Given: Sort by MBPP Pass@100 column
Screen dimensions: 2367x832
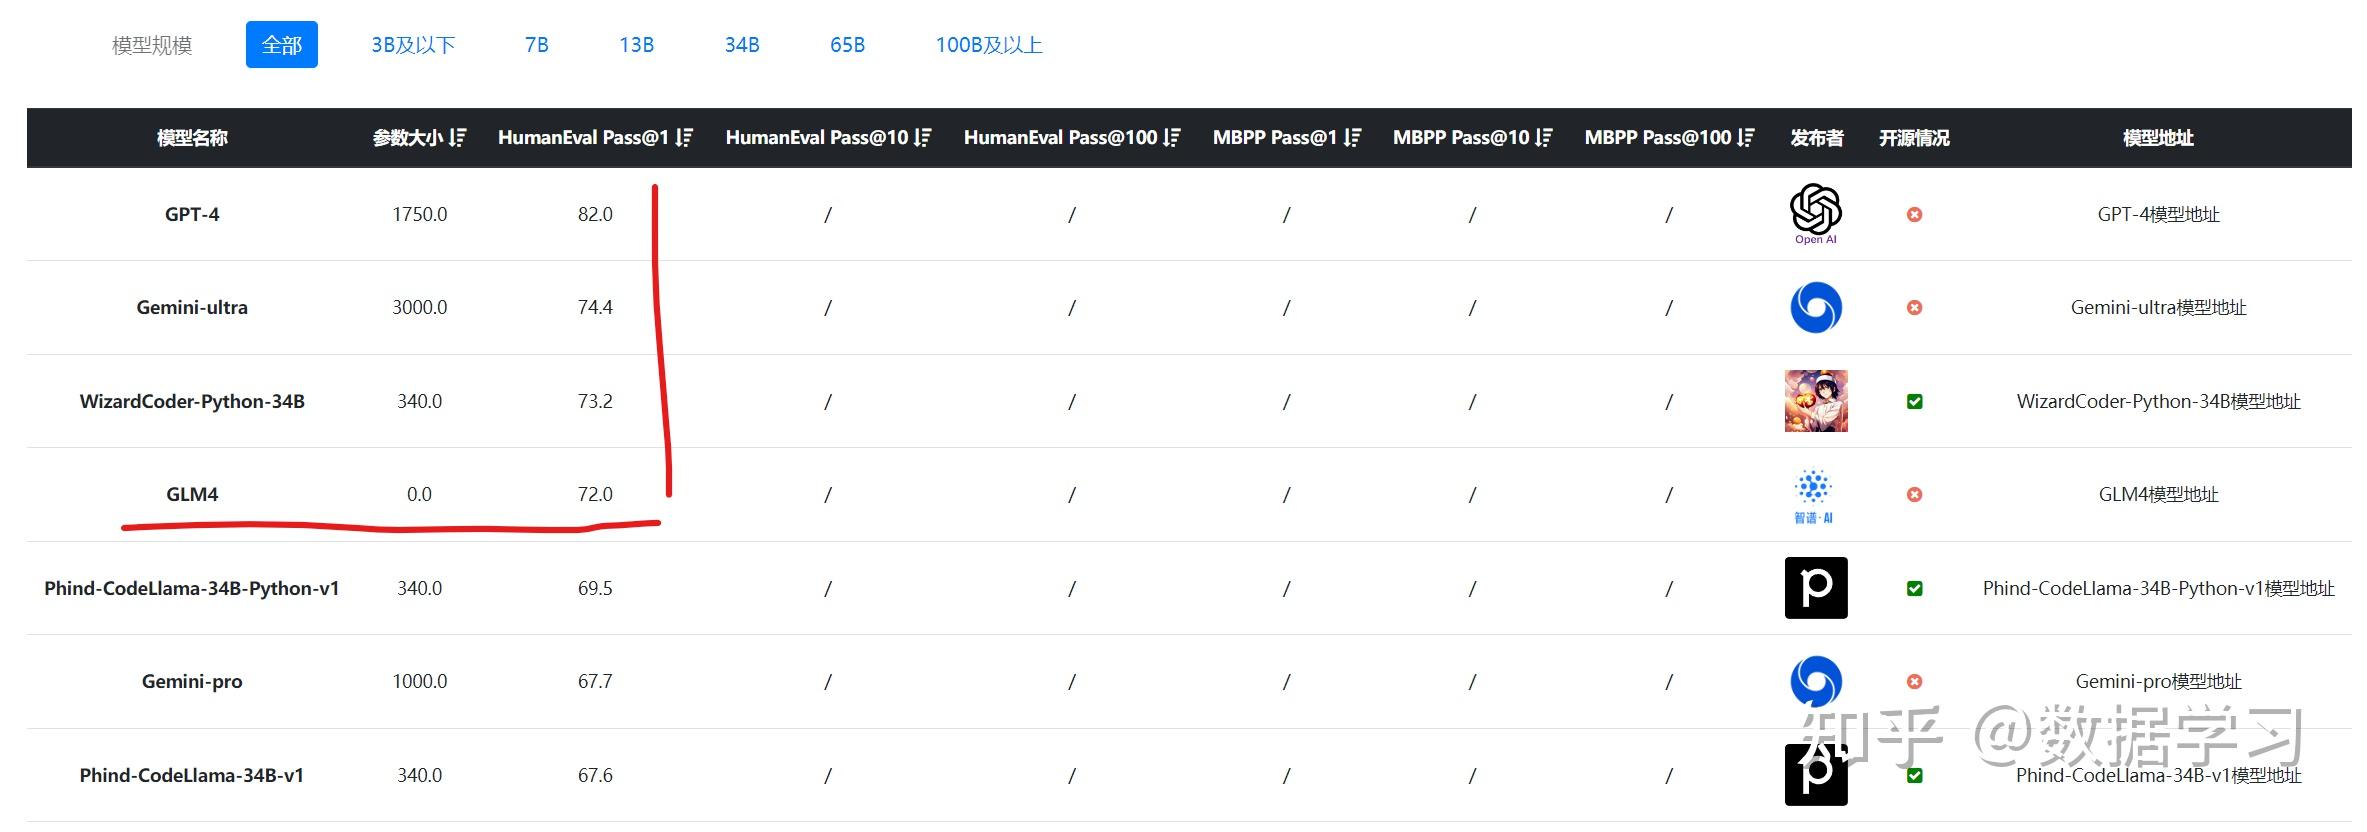Looking at the screenshot, I should (1746, 138).
